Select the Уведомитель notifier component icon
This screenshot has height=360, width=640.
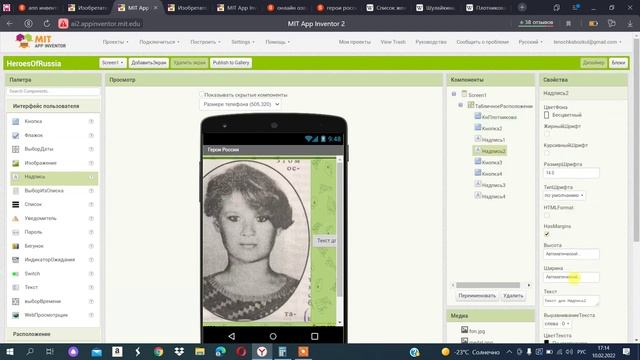pyautogui.click(x=16, y=218)
